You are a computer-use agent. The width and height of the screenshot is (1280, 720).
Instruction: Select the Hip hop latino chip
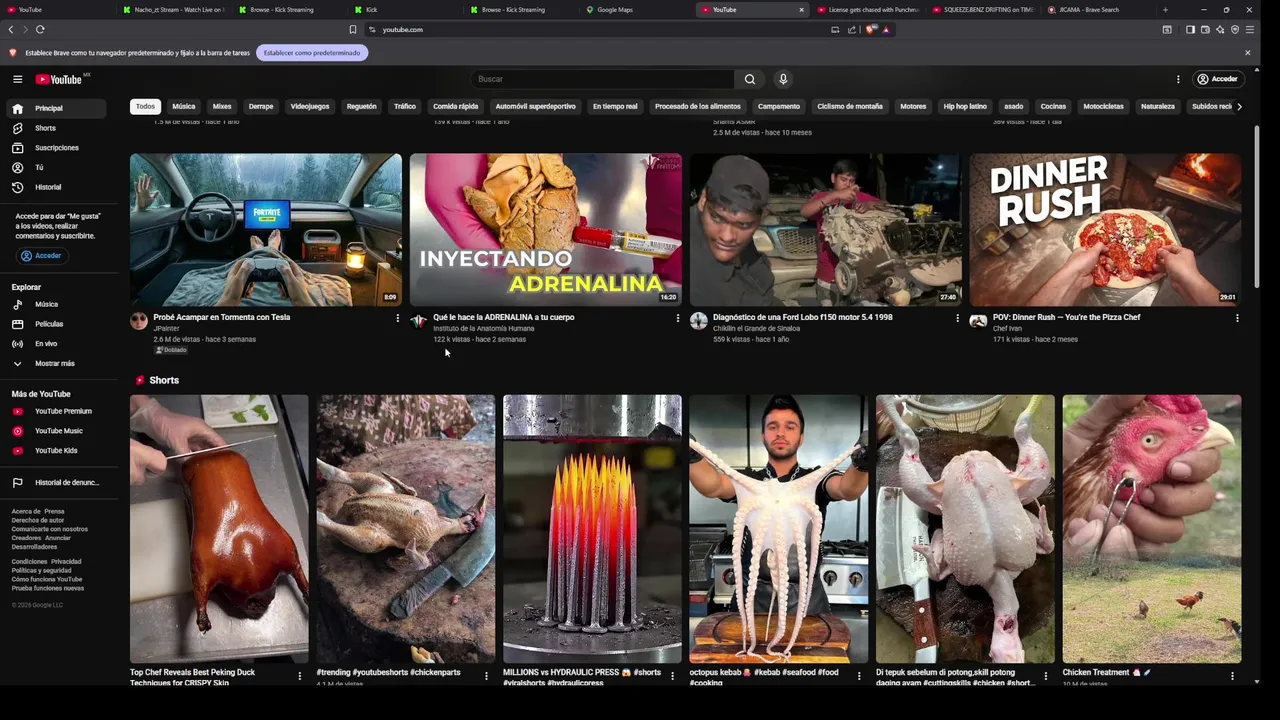(965, 106)
